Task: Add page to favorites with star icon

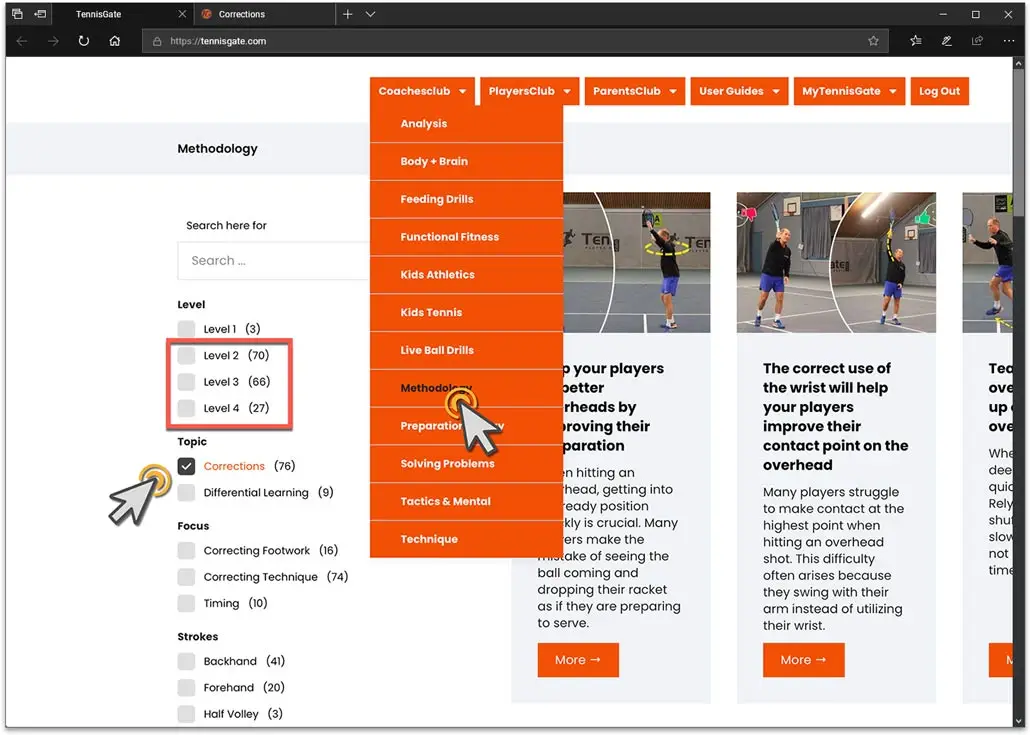Action: point(873,41)
